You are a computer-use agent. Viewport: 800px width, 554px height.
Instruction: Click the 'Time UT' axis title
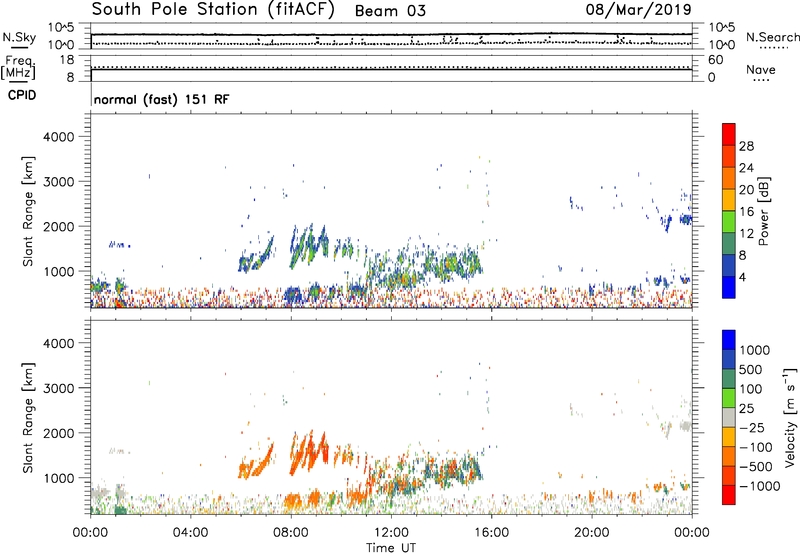[391, 548]
